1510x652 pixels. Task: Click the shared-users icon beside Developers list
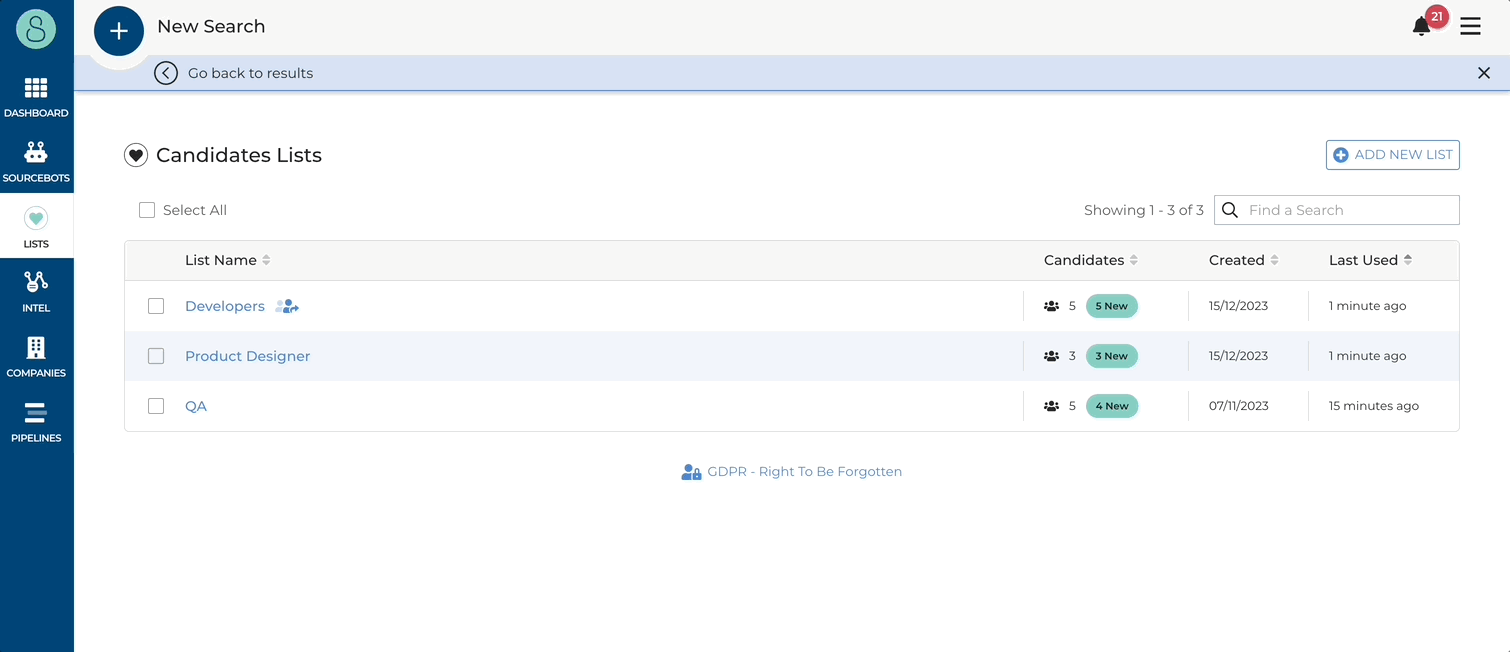(x=287, y=306)
